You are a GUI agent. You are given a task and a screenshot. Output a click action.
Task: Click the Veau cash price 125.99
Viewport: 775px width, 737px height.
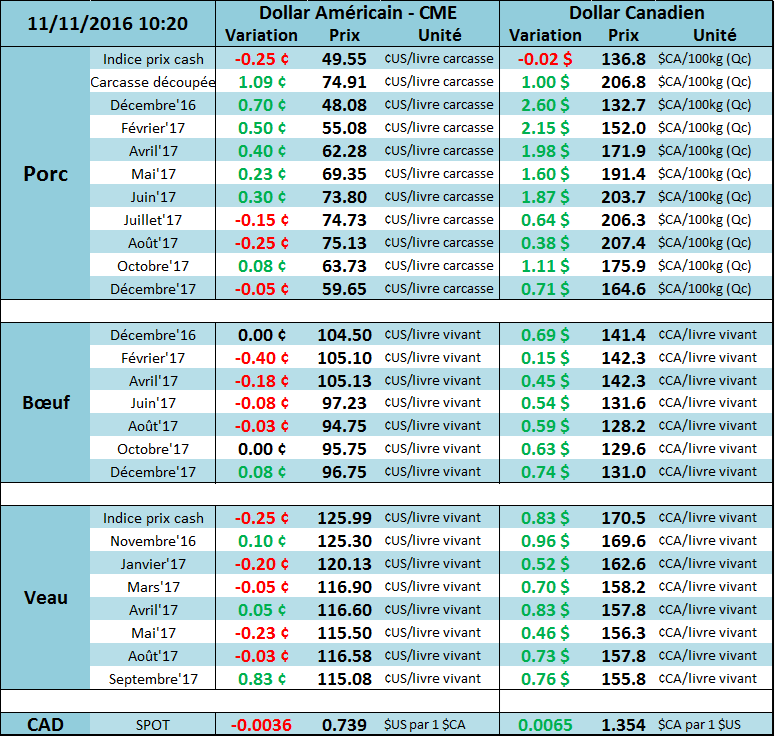(344, 518)
